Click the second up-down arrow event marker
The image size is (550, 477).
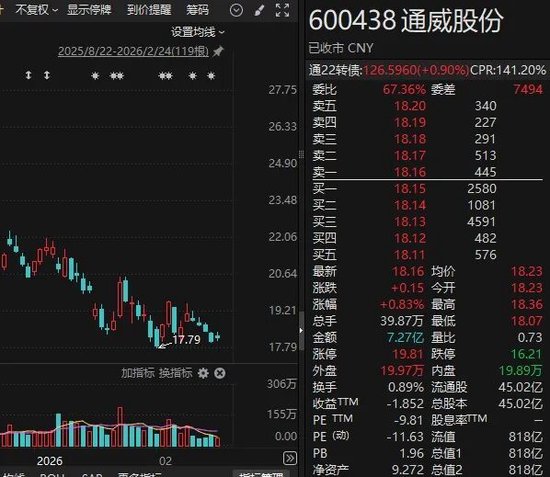(47, 75)
